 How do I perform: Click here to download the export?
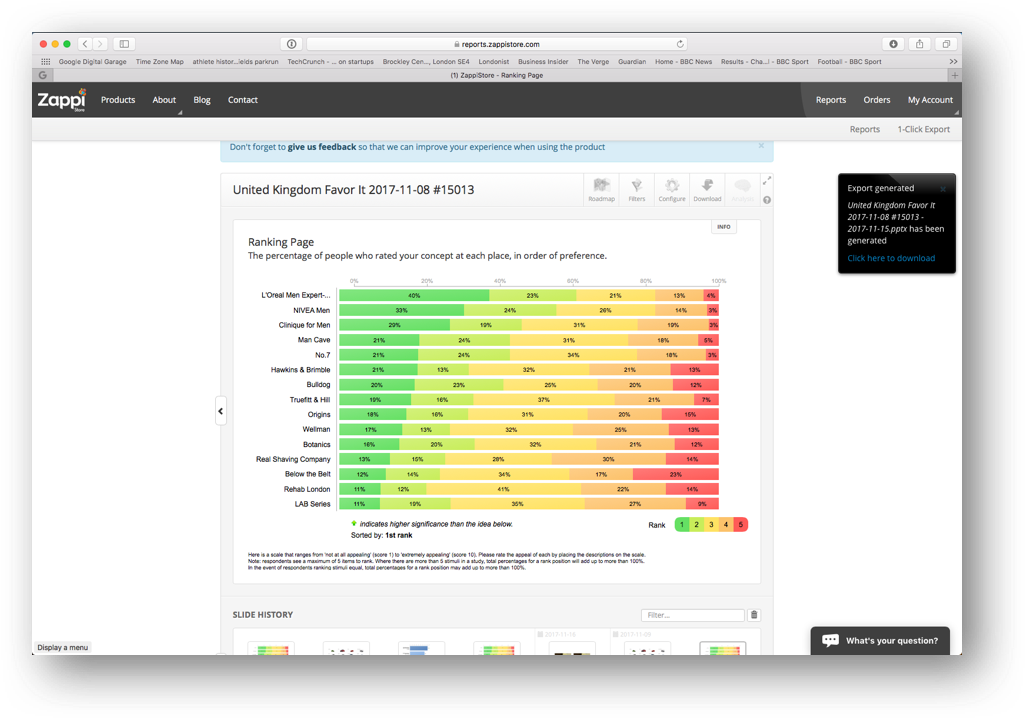891,258
